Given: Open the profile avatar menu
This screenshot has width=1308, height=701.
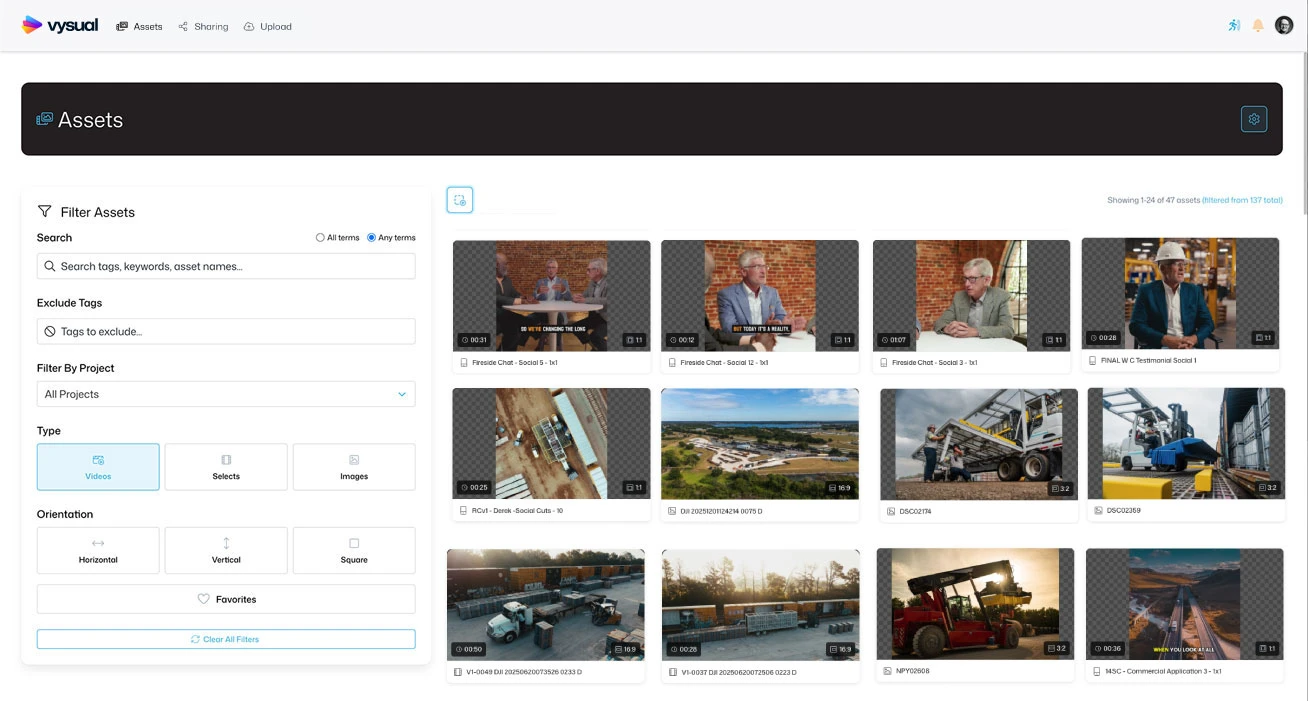Looking at the screenshot, I should tap(1283, 24).
